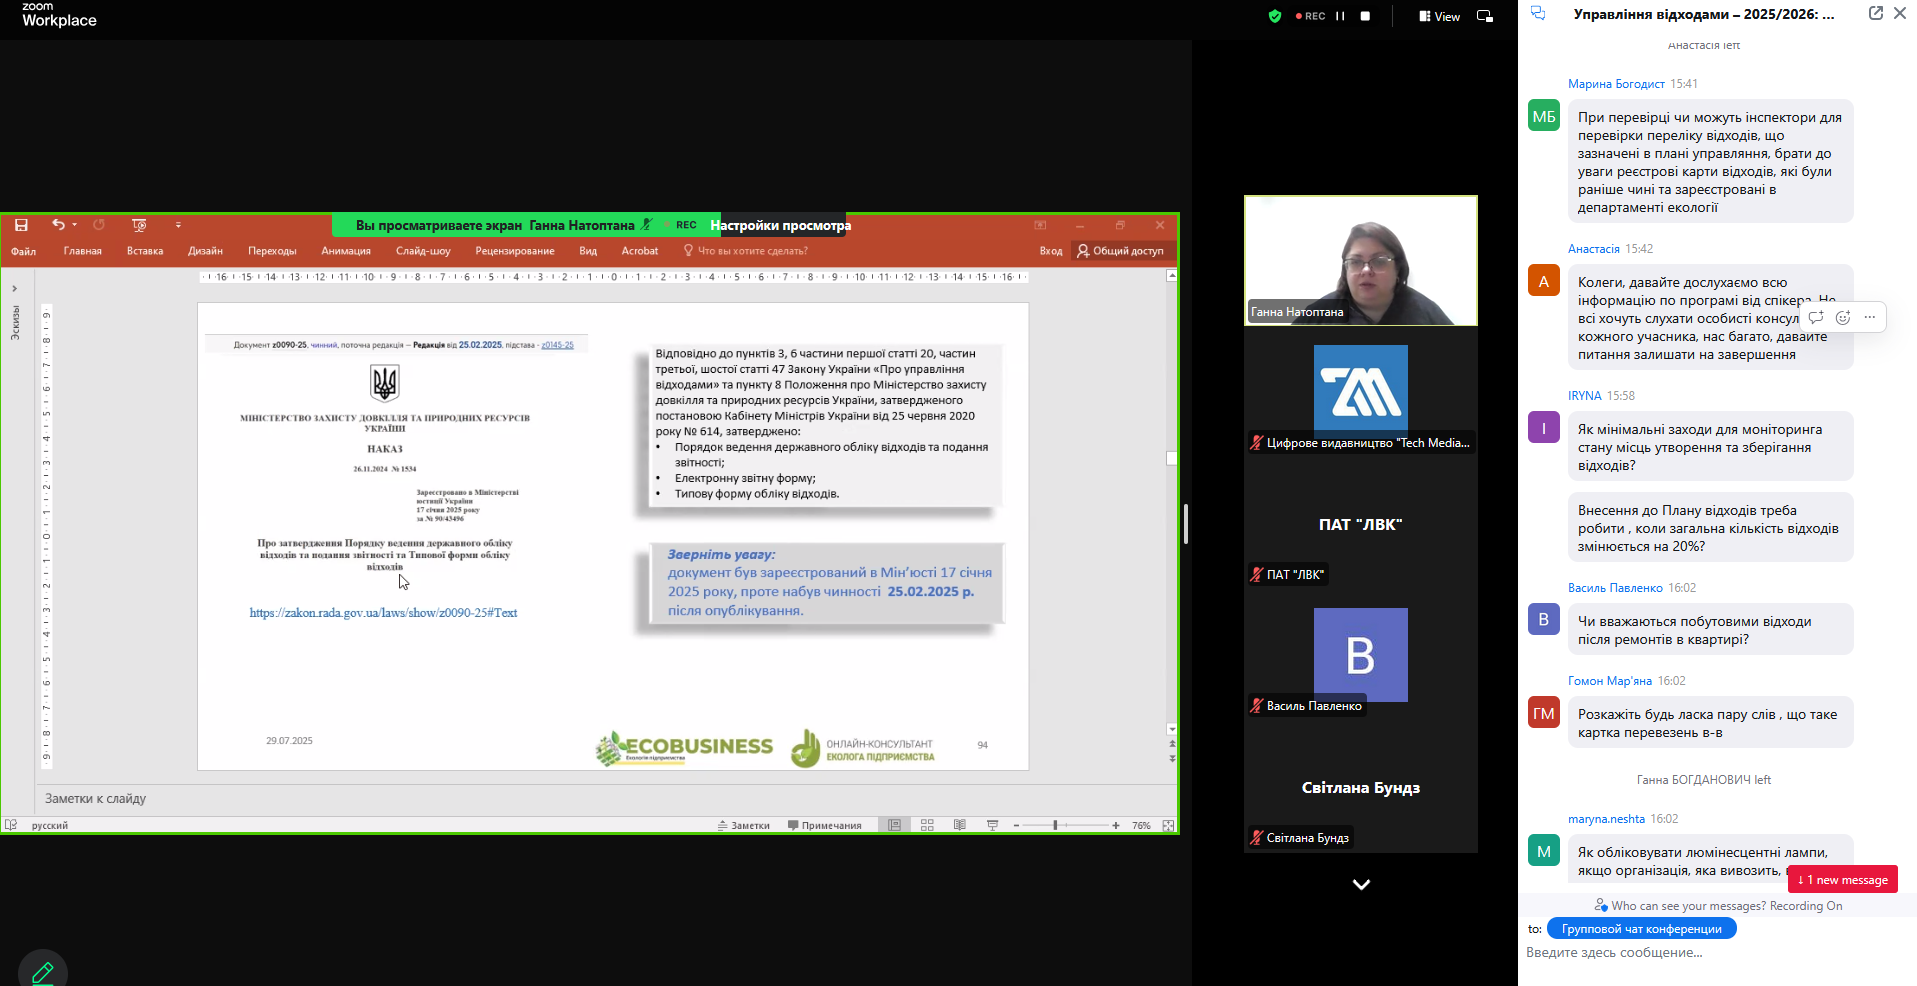Viewport: 1917px width, 986px height.
Task: Jump to the 1 new message
Action: 1842,880
